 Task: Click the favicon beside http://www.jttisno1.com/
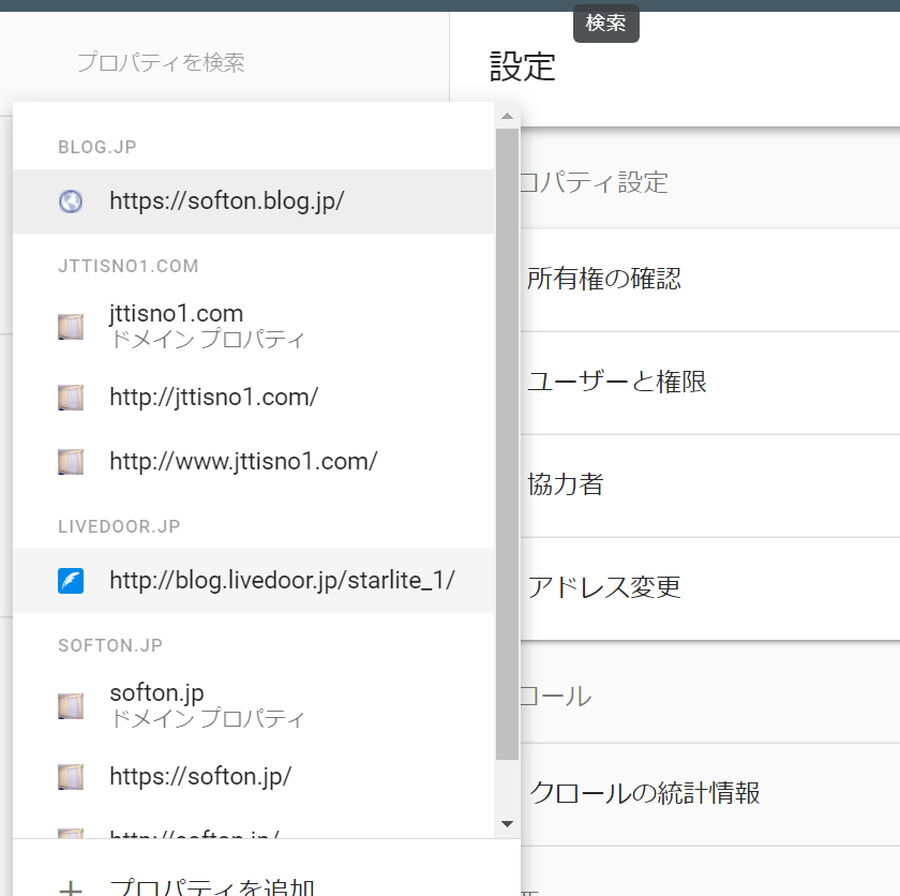(x=71, y=461)
